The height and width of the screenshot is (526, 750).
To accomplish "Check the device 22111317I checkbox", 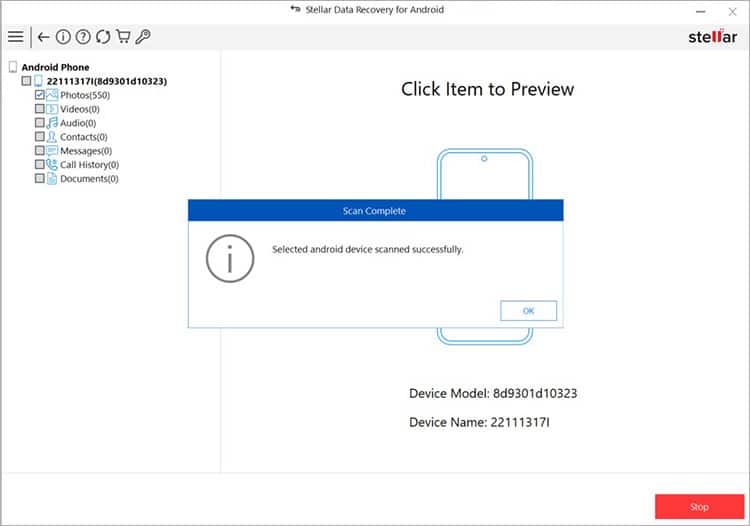I will pyautogui.click(x=27, y=81).
